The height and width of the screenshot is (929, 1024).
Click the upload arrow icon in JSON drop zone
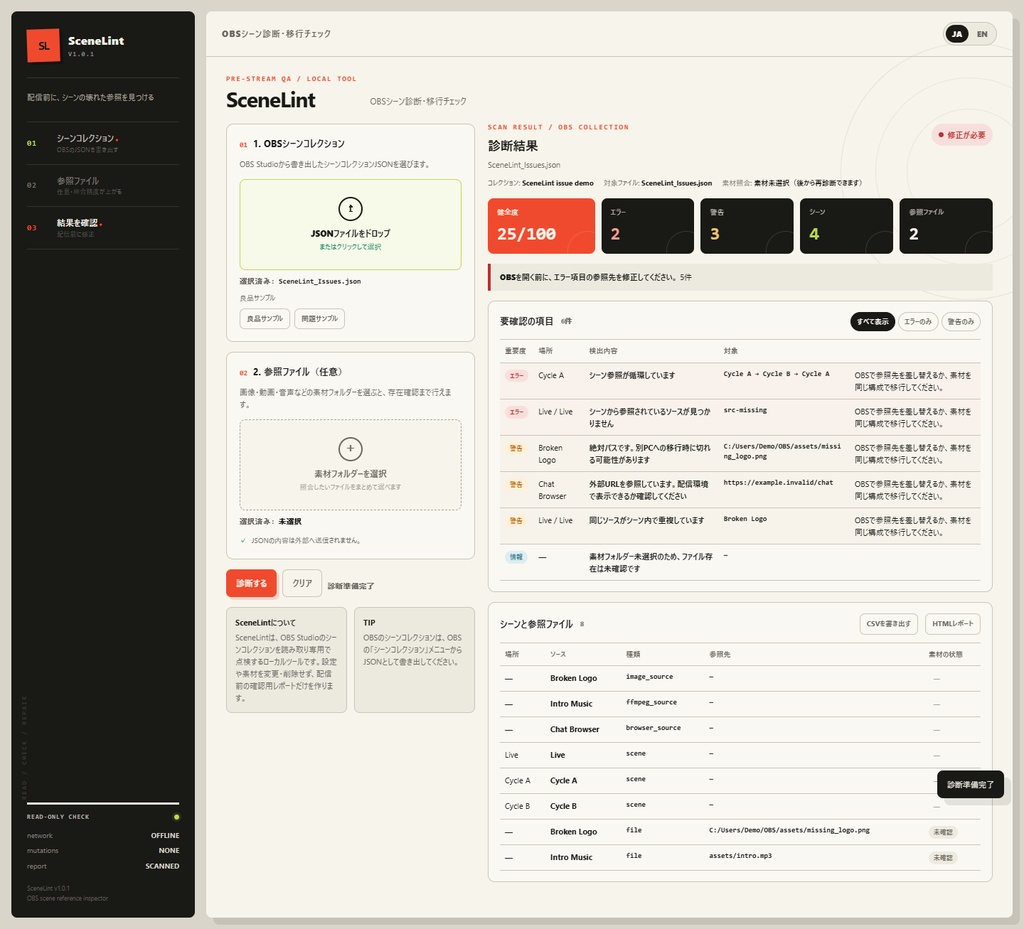coord(351,209)
